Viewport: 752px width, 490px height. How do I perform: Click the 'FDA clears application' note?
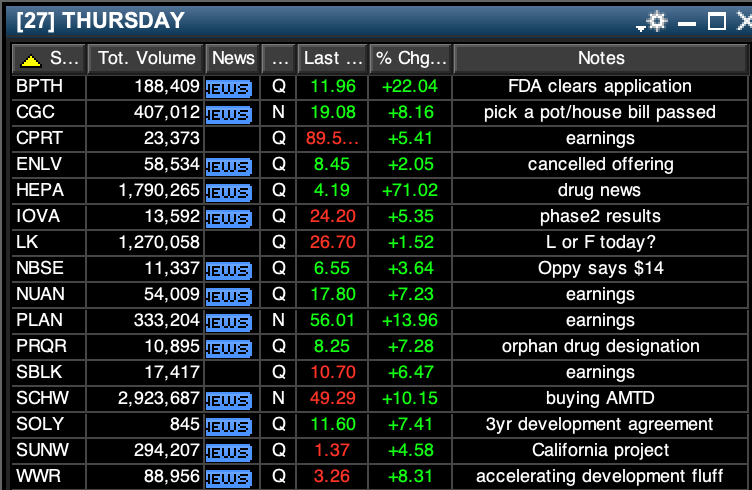599,86
